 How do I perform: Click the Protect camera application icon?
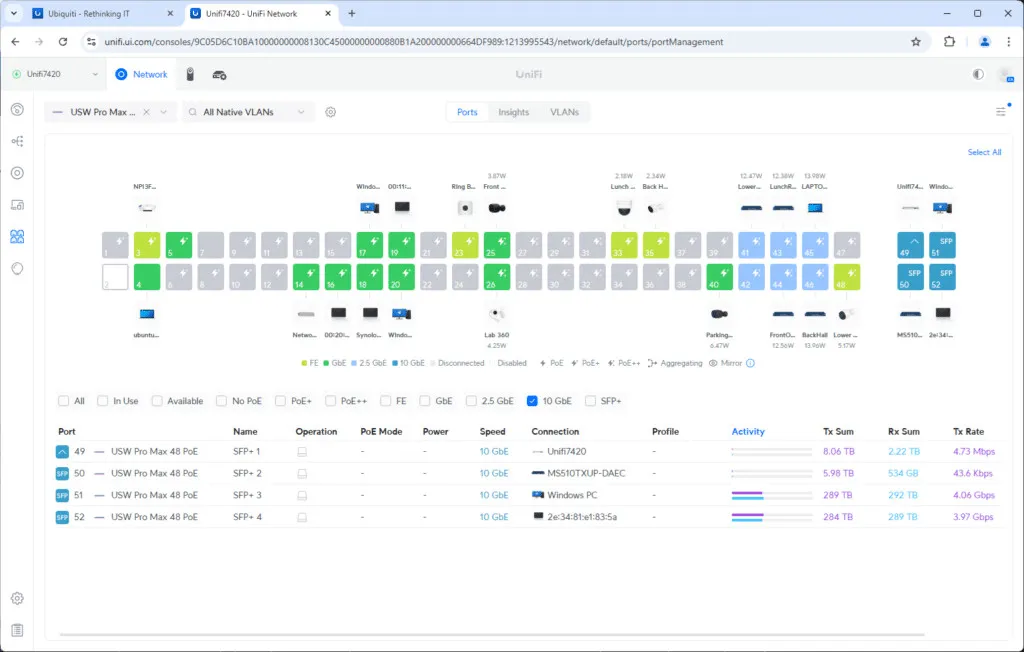tap(190, 75)
